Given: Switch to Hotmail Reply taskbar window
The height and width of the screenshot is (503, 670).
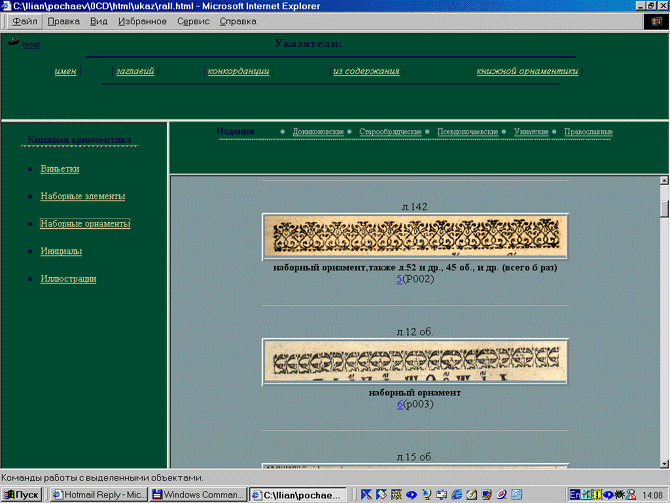Looking at the screenshot, I should (x=97, y=494).
